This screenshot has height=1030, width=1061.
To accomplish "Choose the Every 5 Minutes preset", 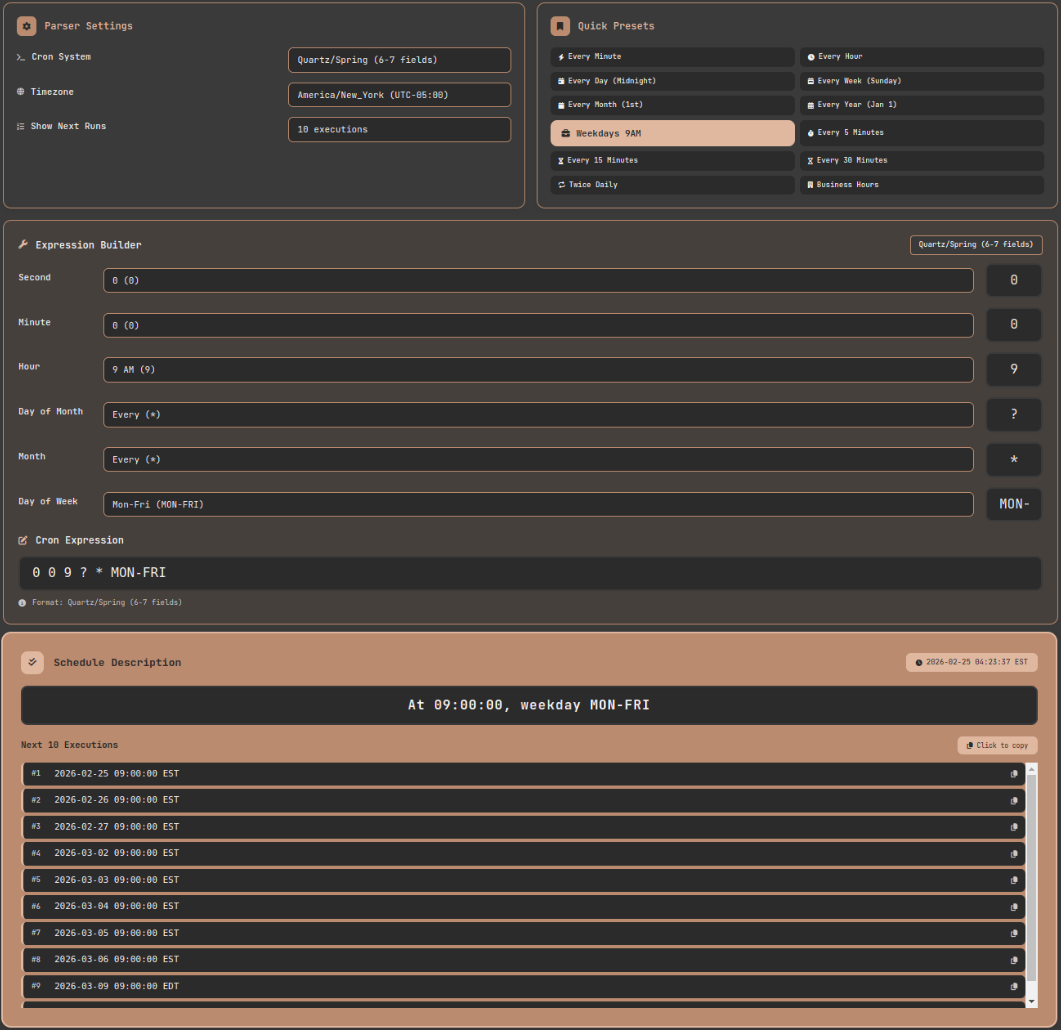I will pyautogui.click(x=921, y=132).
